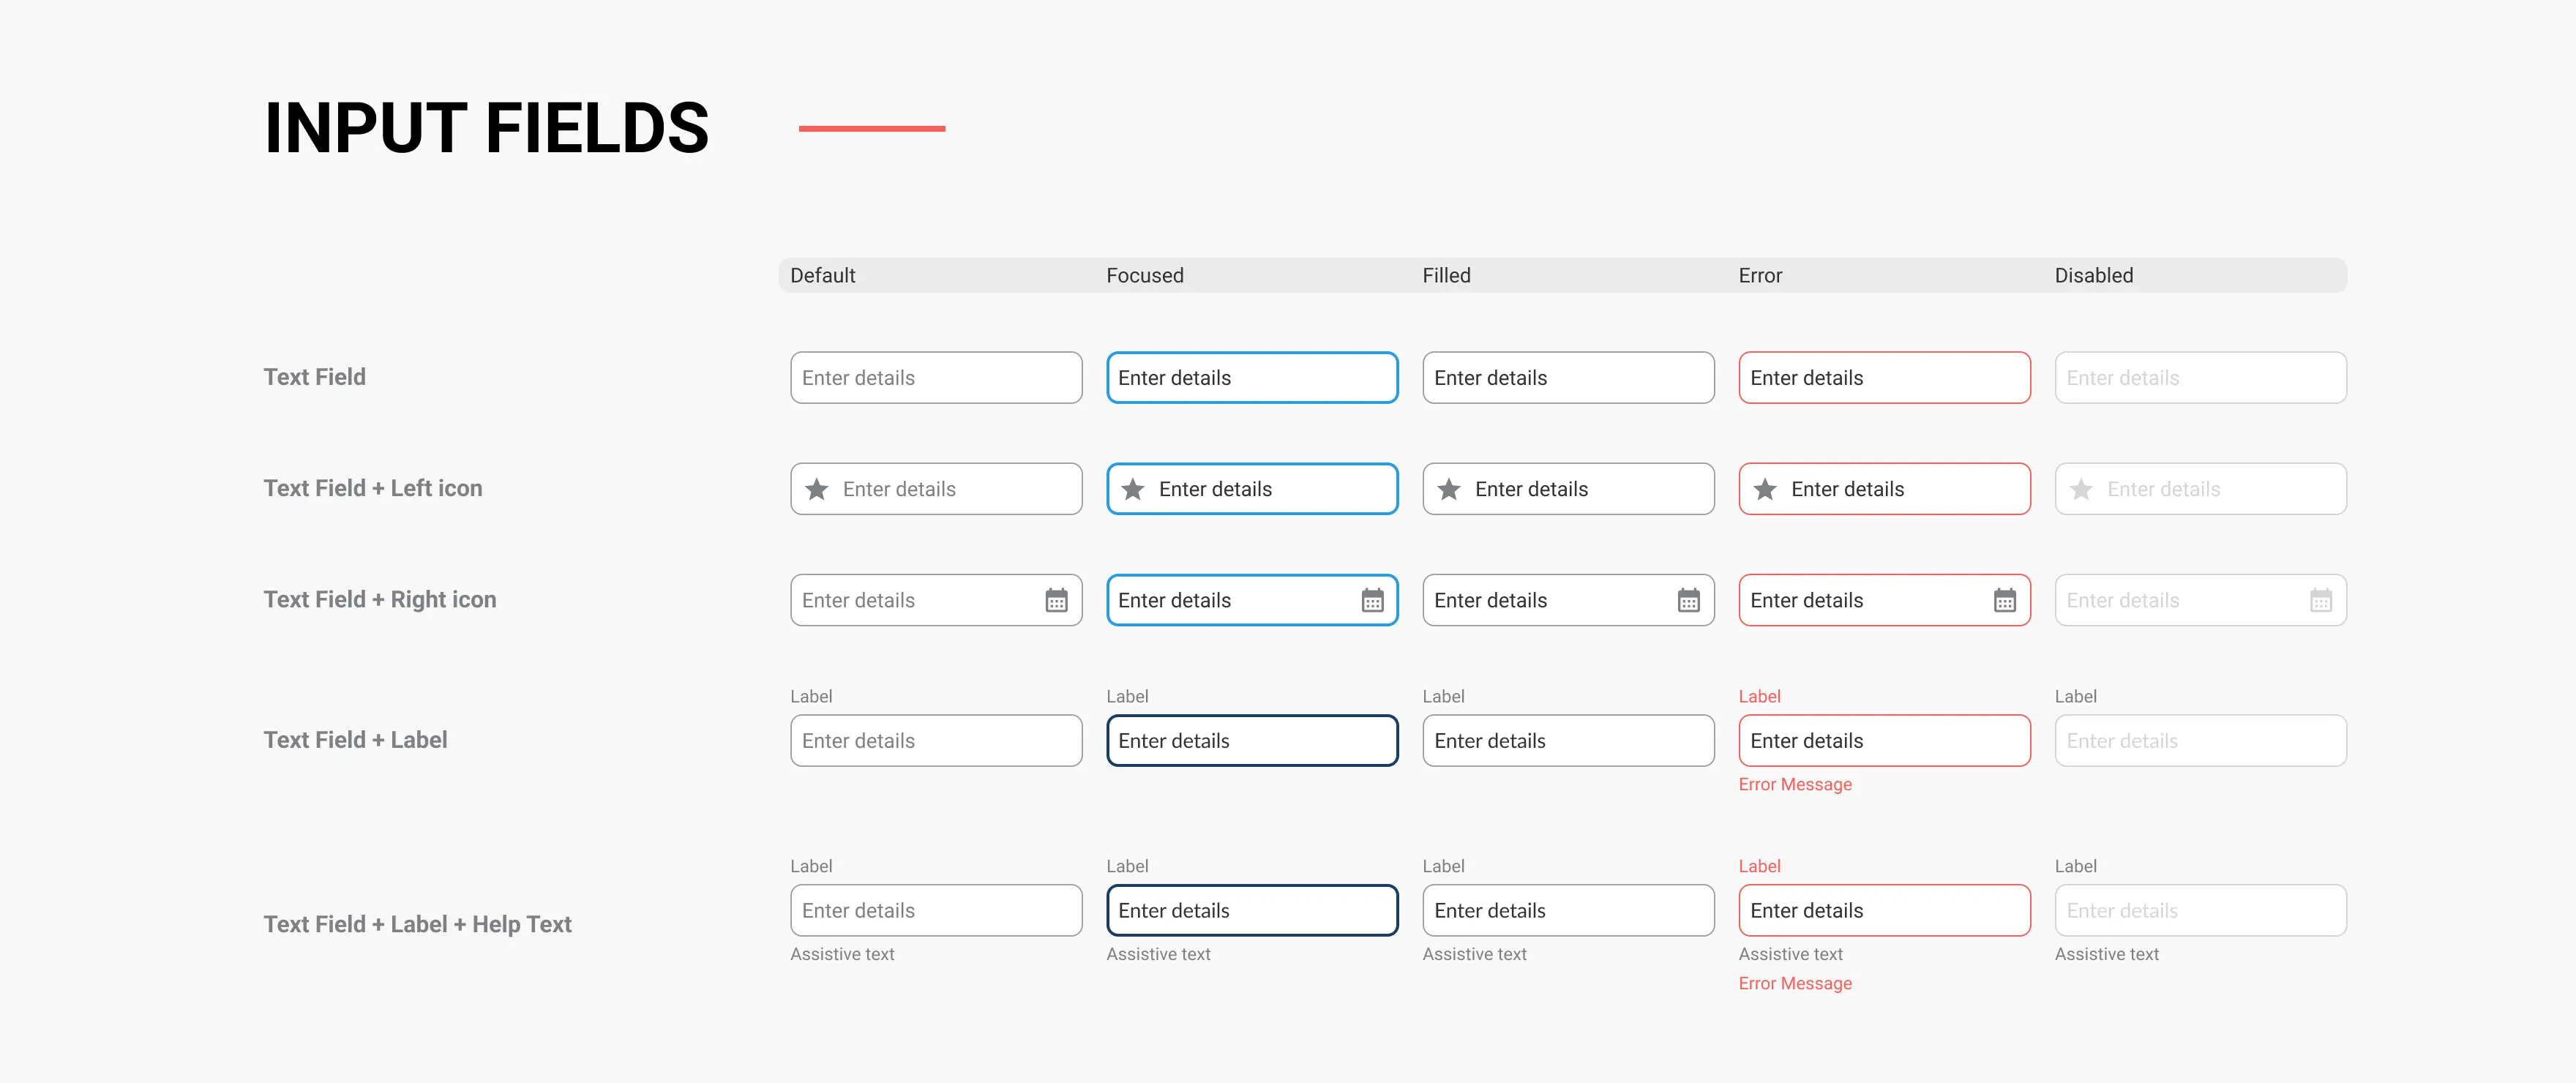Click the calendar icon in the Default right-icon field

pyautogui.click(x=1056, y=600)
